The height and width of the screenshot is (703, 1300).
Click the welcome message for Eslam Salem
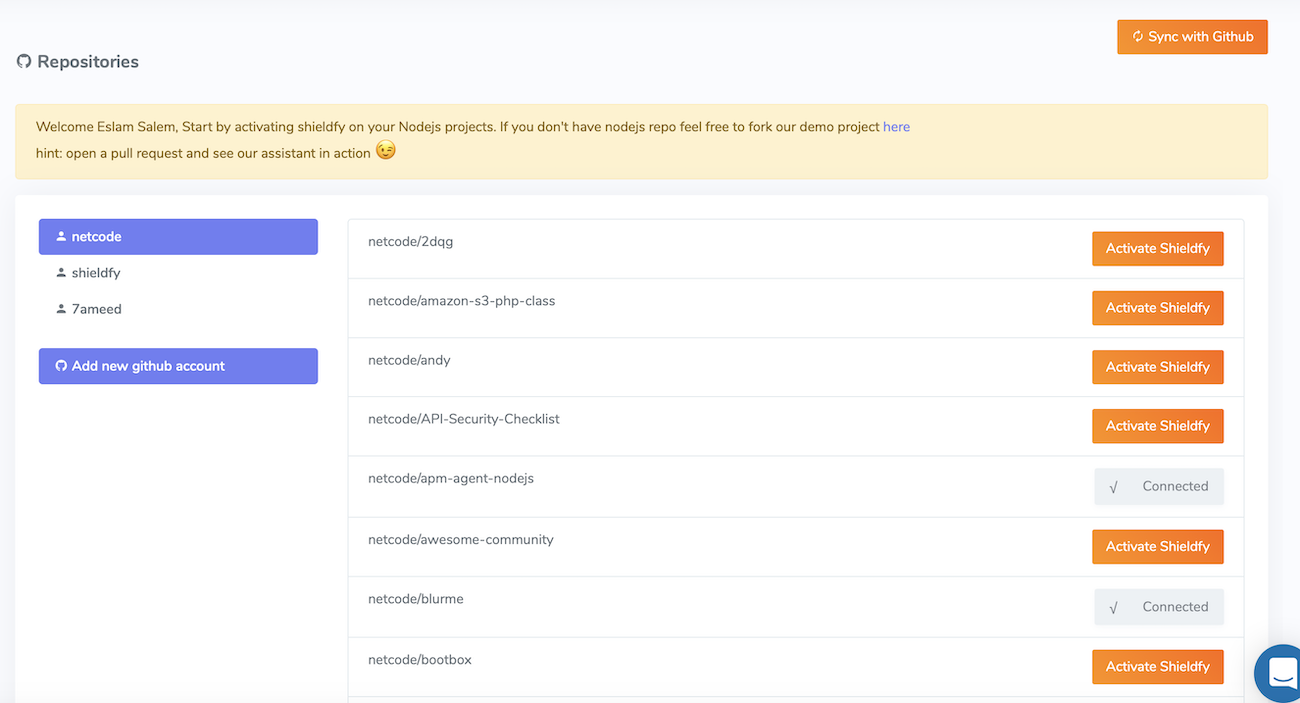click(x=459, y=127)
